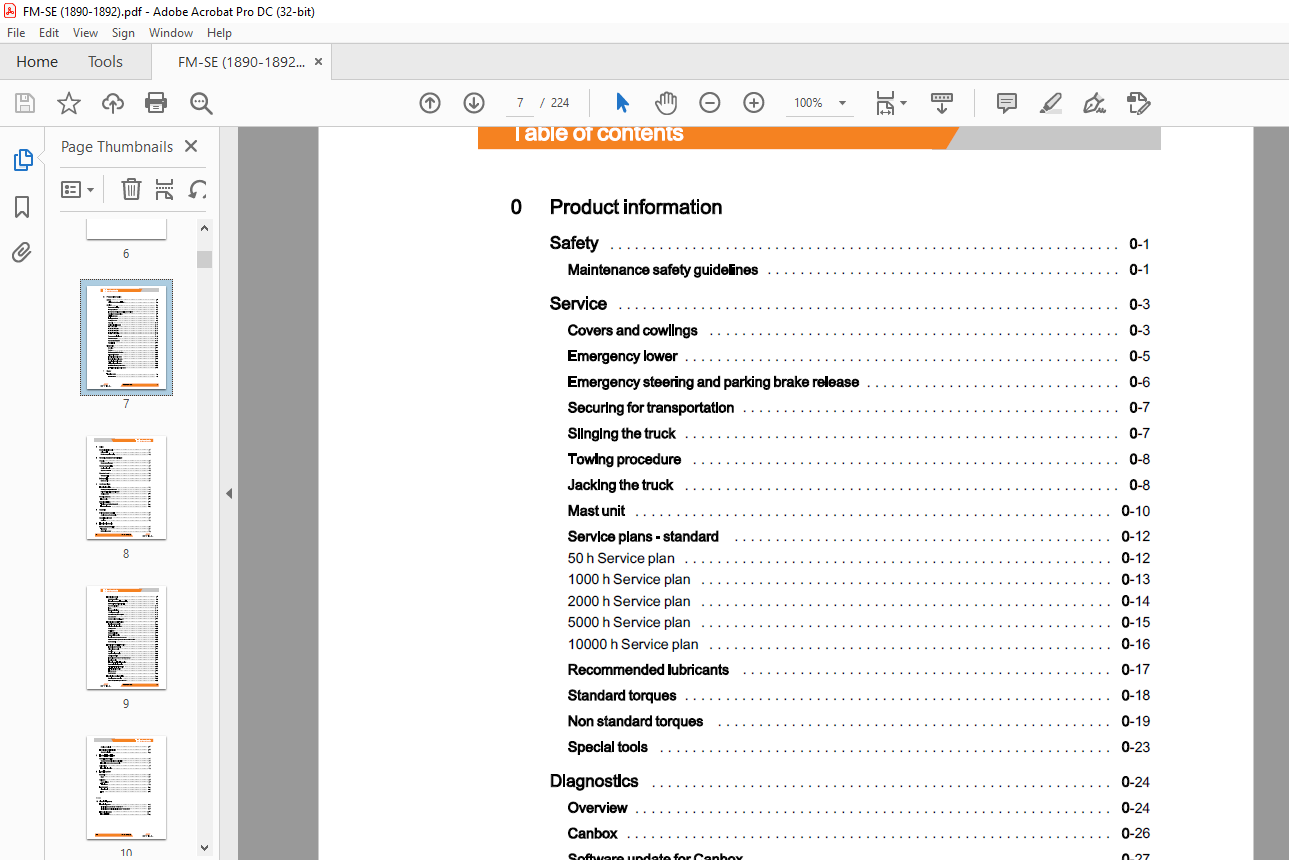Click the 5000 h Service plan line
1289x860 pixels.
click(x=629, y=623)
